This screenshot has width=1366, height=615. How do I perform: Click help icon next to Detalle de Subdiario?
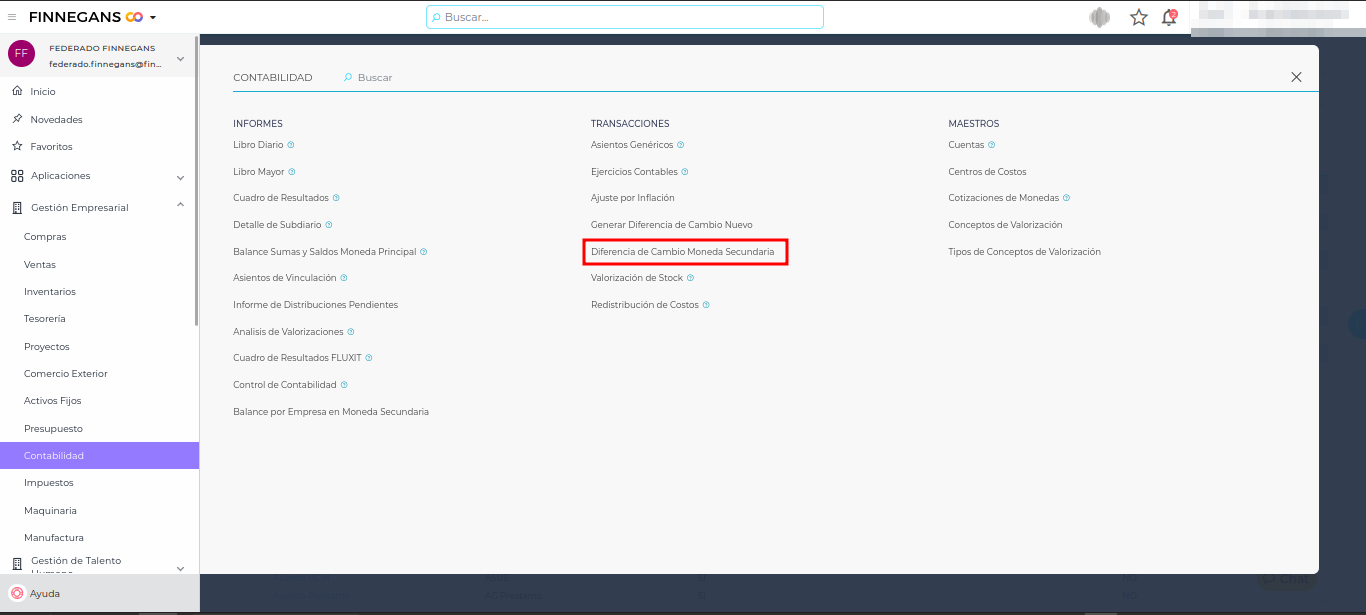tap(329, 225)
